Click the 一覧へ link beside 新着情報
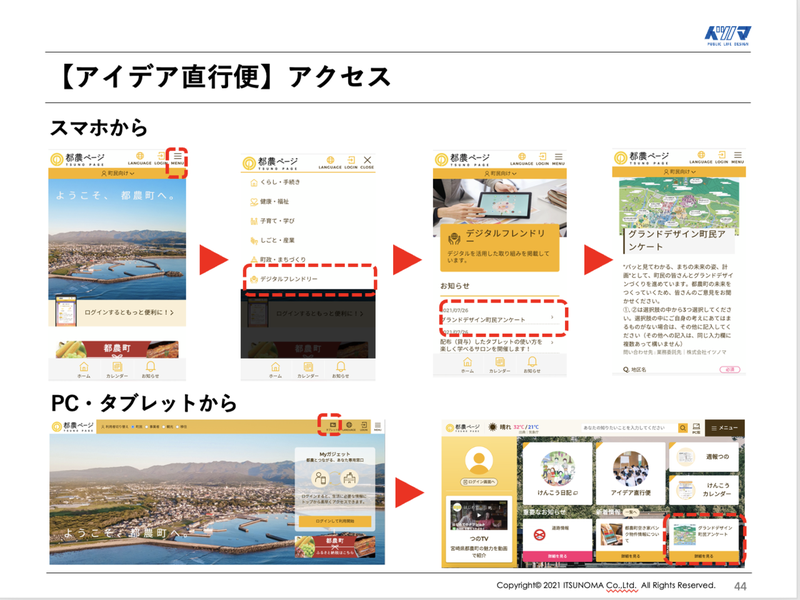Image resolution: width=800 pixels, height=600 pixels. [630, 512]
